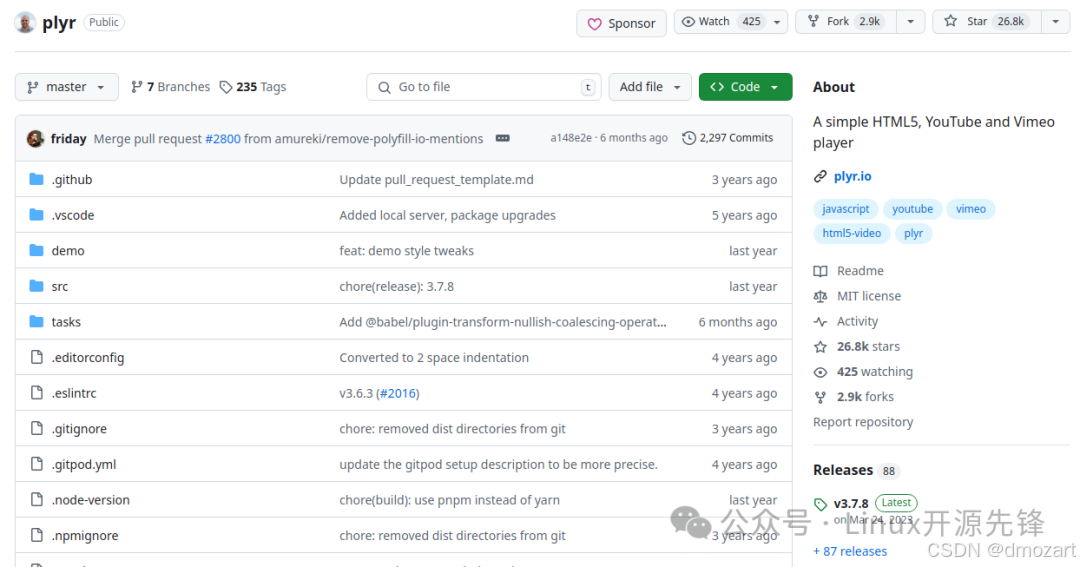Open the .gitpod.yml file name

(84, 464)
